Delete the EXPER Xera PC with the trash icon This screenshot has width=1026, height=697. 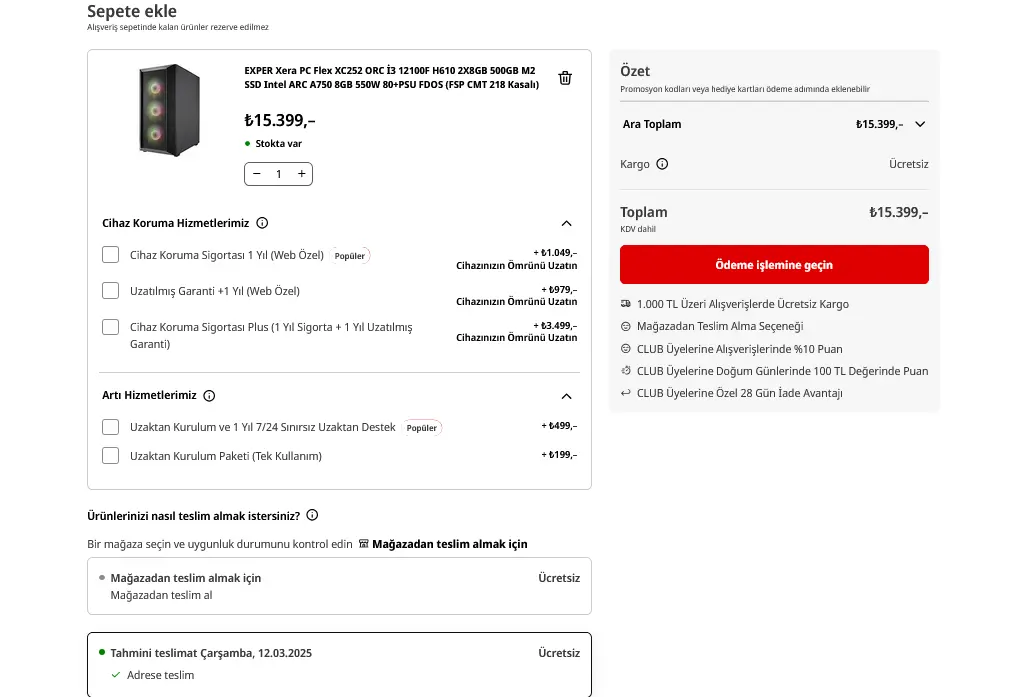pyautogui.click(x=565, y=78)
